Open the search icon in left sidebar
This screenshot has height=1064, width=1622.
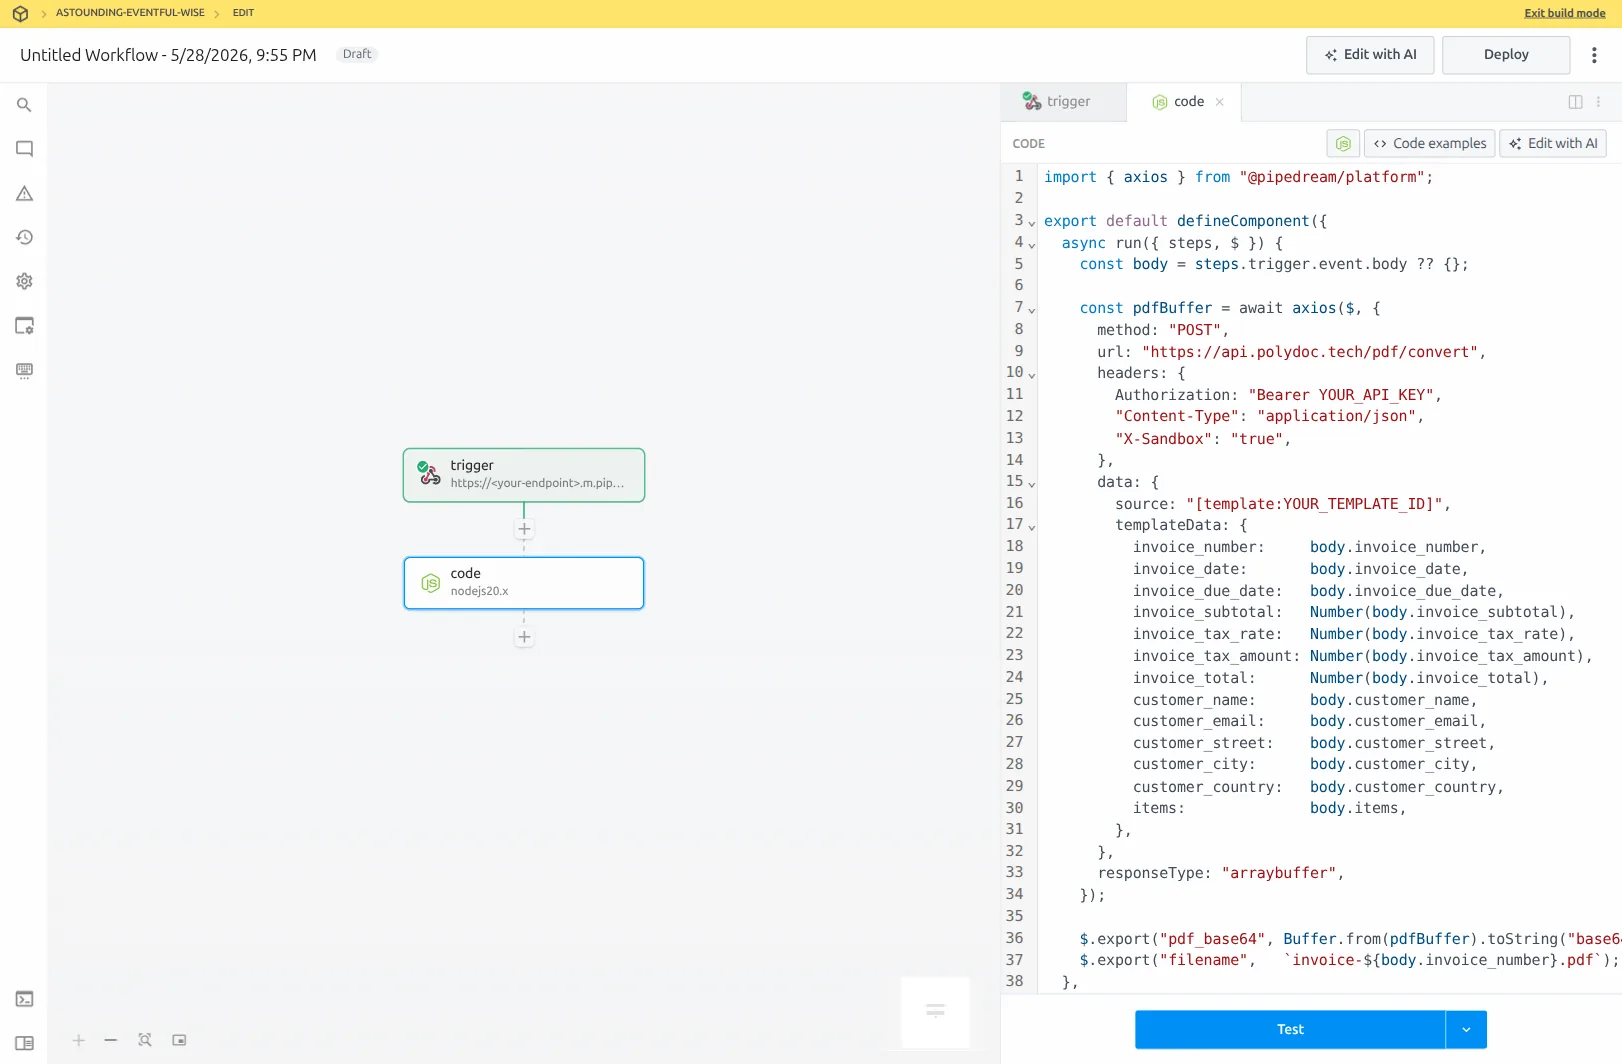click(x=24, y=105)
